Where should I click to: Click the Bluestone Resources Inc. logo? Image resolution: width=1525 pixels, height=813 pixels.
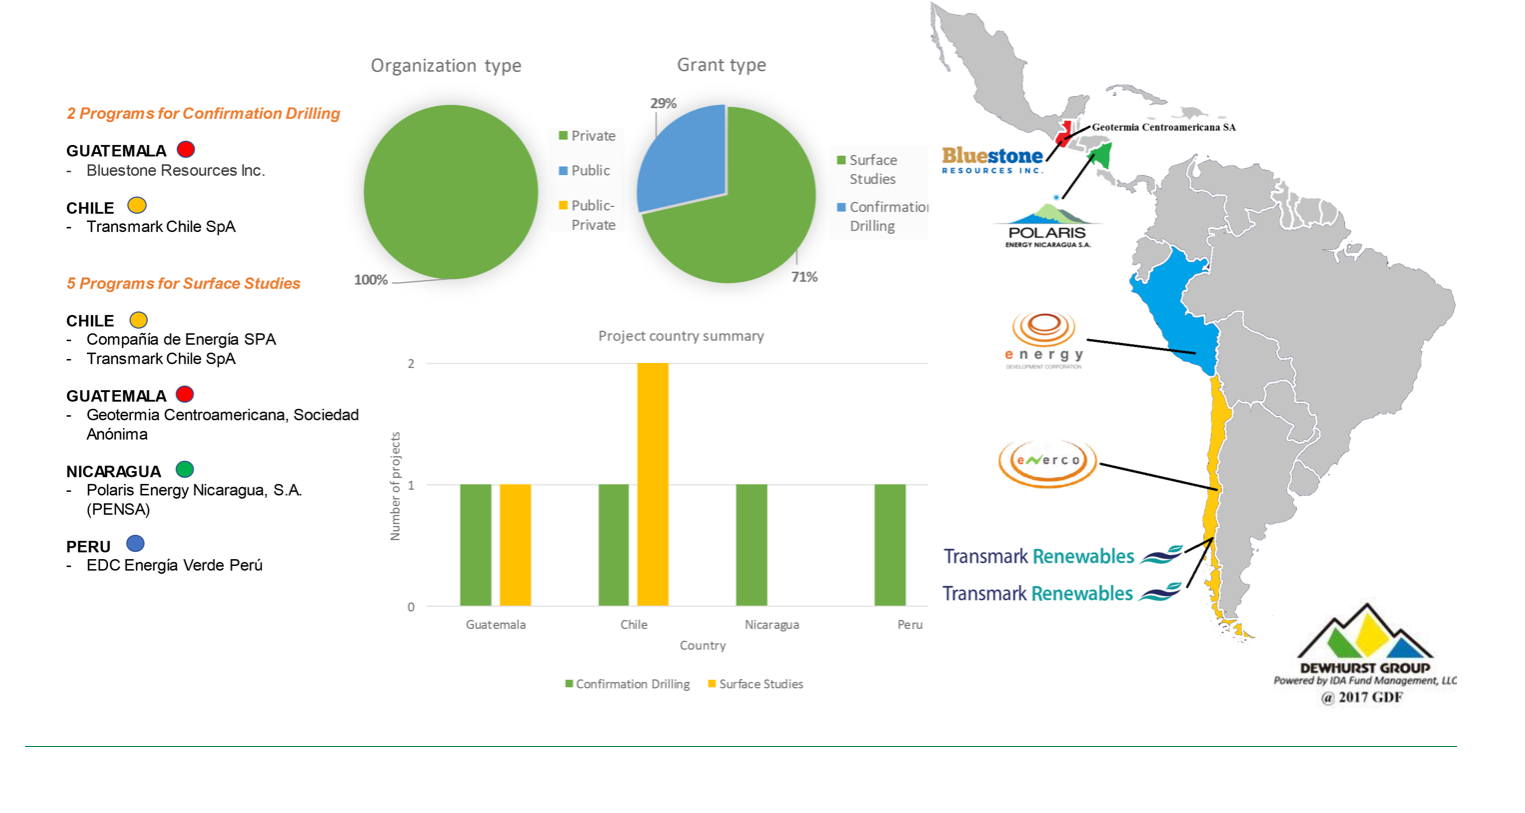(x=992, y=160)
